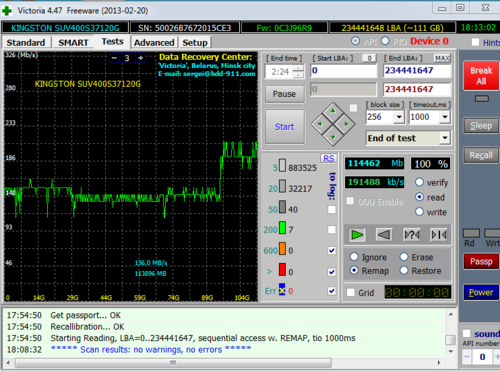Click the Start button

point(285,127)
